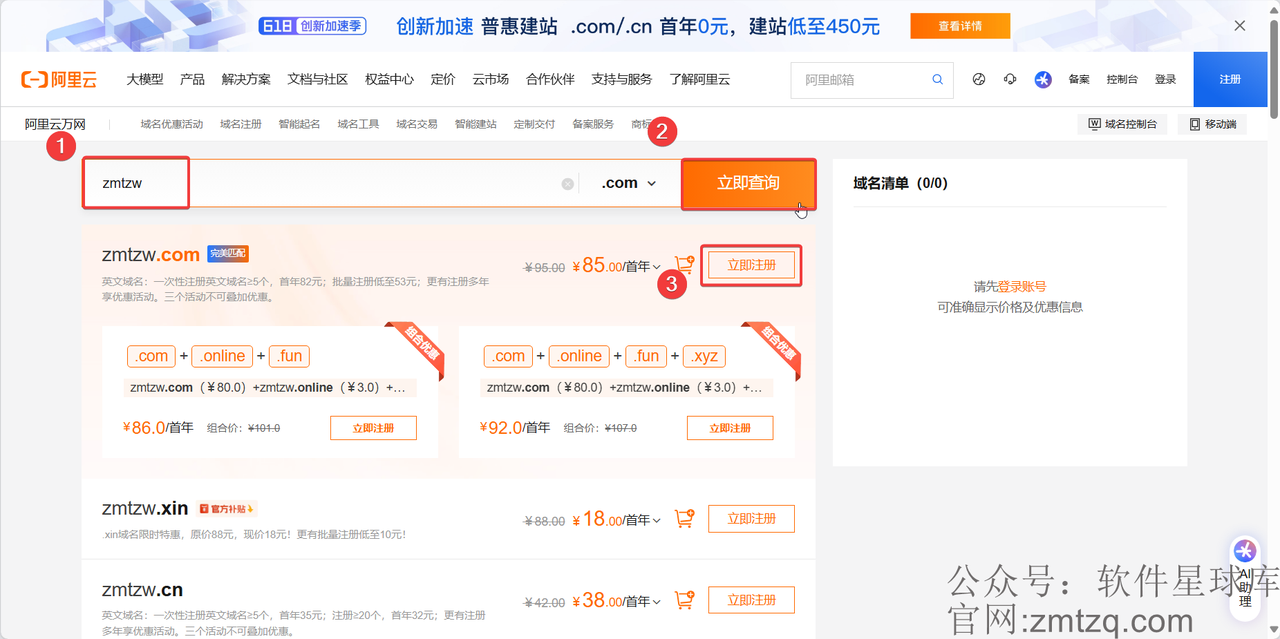Click the ¥86.0/首年 combo price

(158, 427)
